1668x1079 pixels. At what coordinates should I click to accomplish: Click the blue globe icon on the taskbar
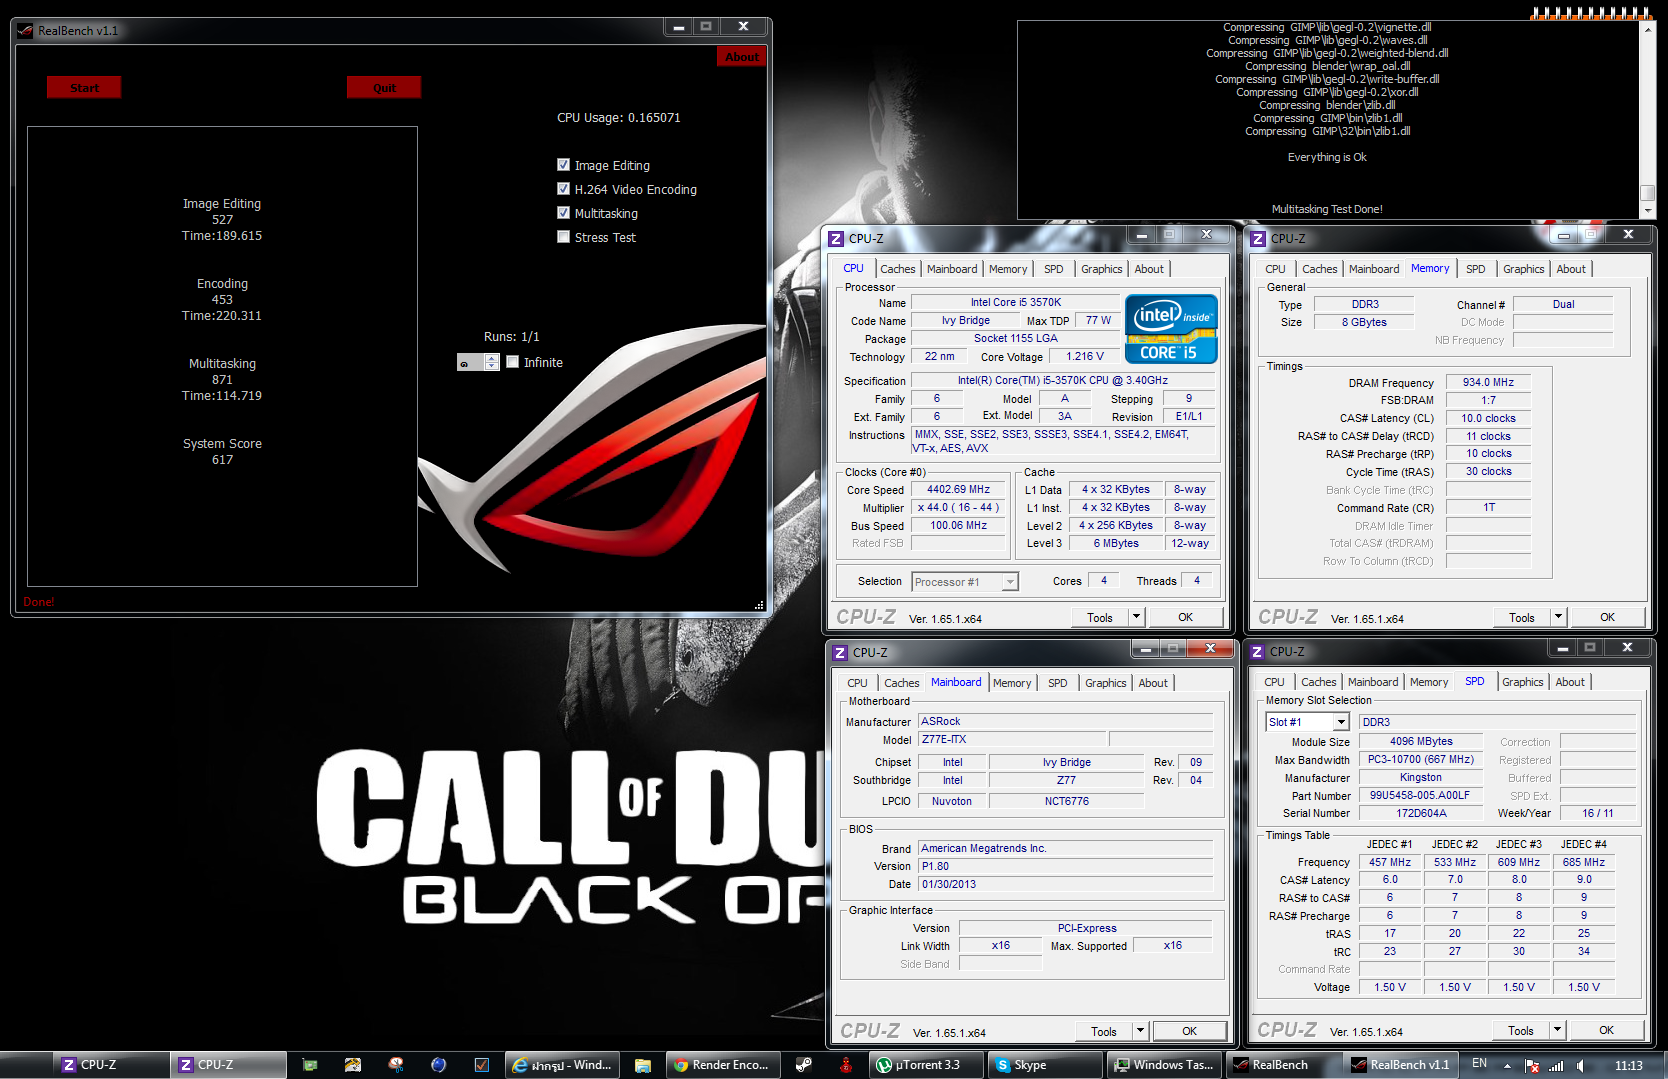(438, 1065)
